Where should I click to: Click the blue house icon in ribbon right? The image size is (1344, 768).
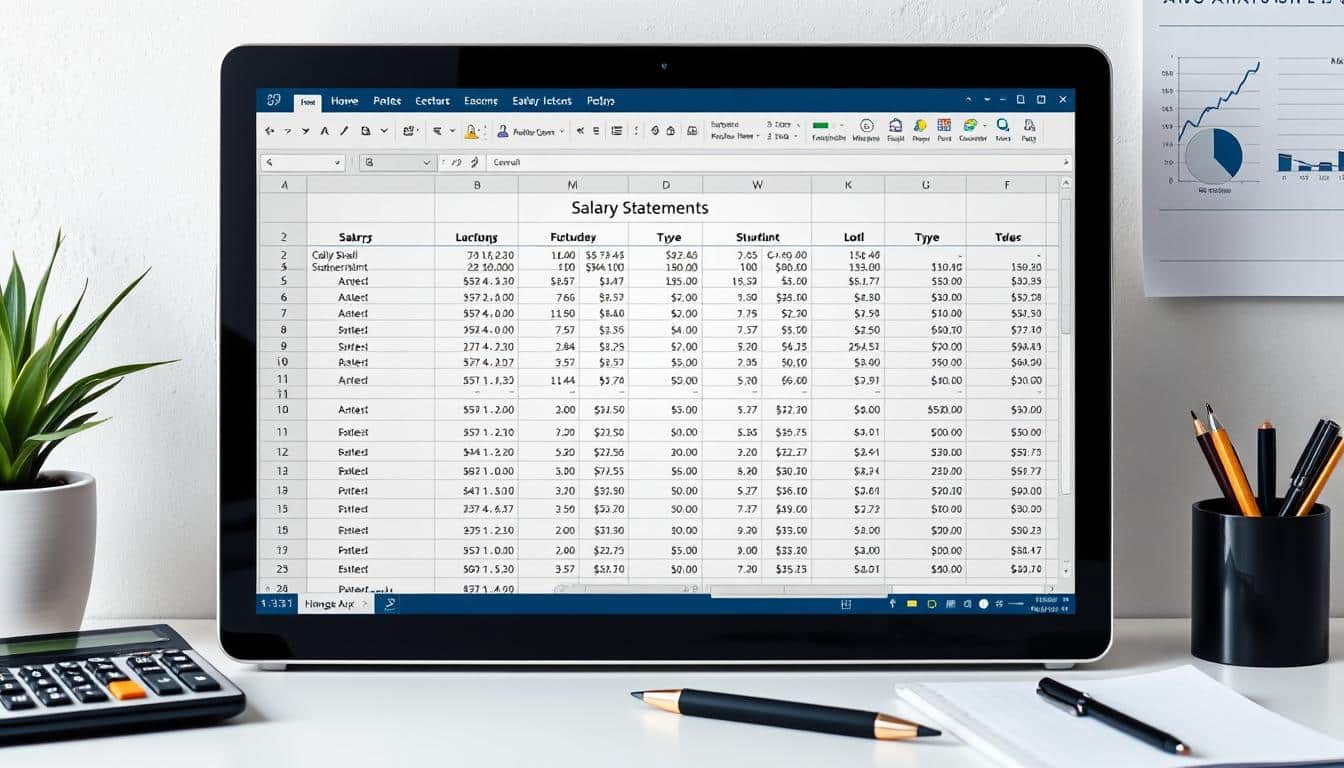pos(895,125)
